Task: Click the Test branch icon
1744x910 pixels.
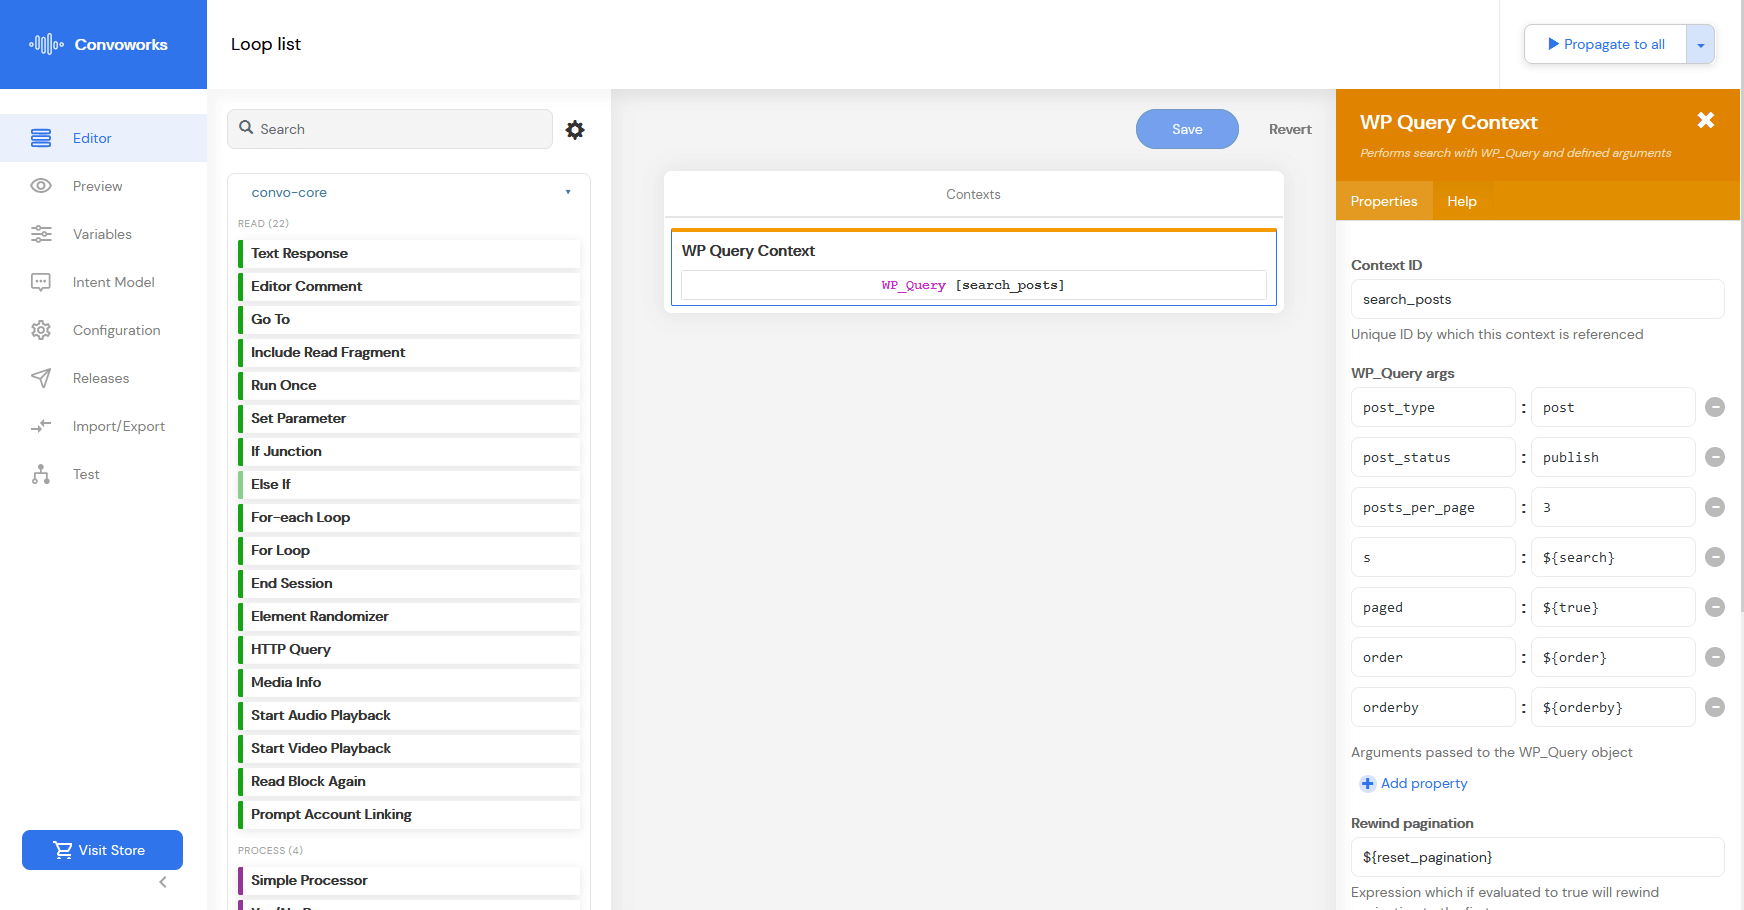Action: tap(41, 474)
